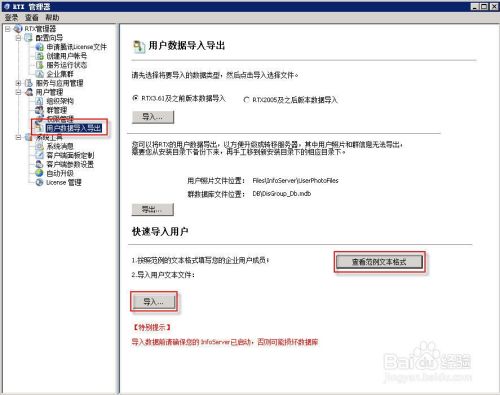Click 导入 button under version radio options
500x395 pixels.
click(153, 117)
